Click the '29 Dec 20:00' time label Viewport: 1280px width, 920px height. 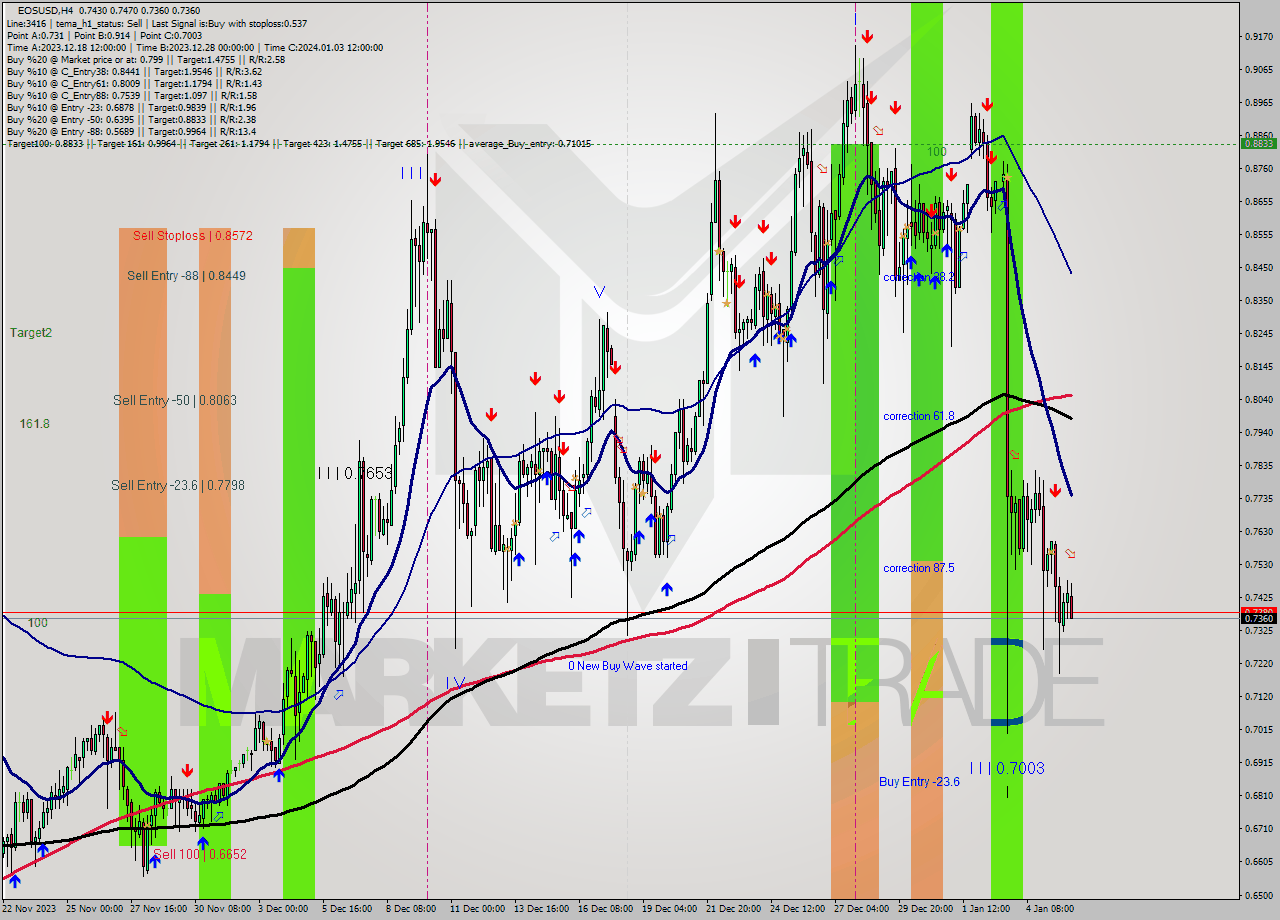point(926,909)
